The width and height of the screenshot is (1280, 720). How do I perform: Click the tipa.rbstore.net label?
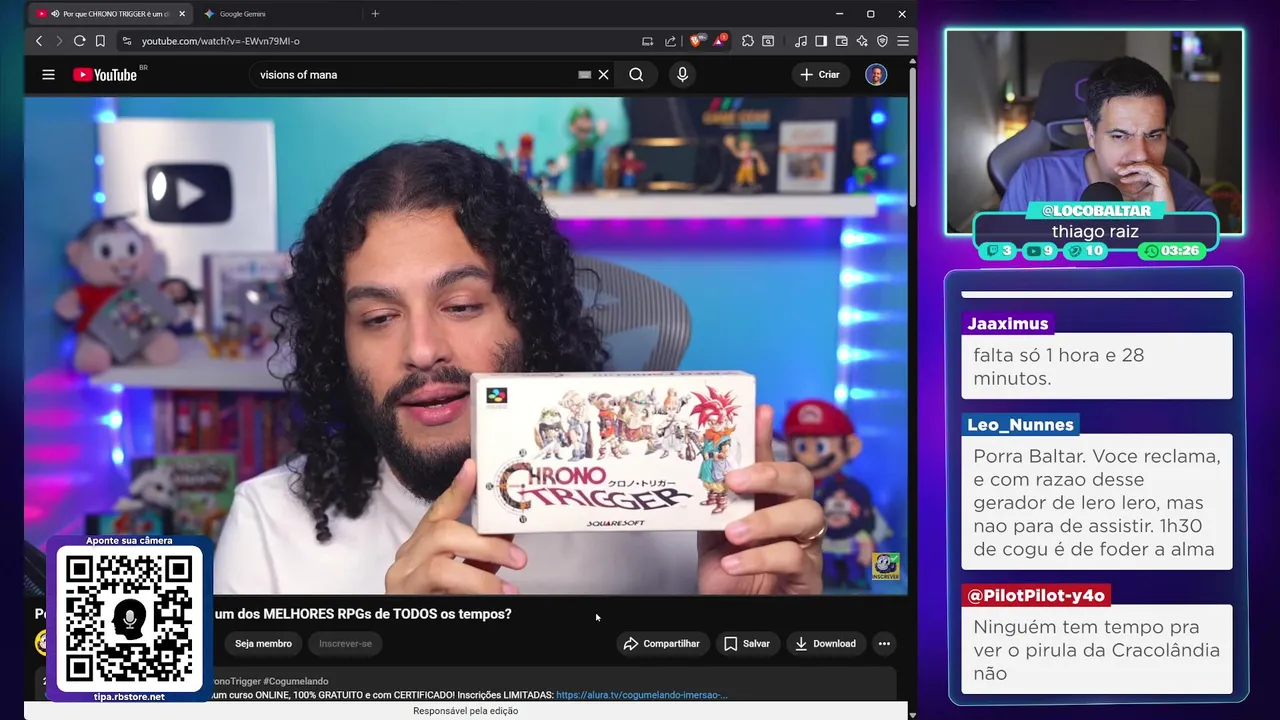(x=129, y=697)
